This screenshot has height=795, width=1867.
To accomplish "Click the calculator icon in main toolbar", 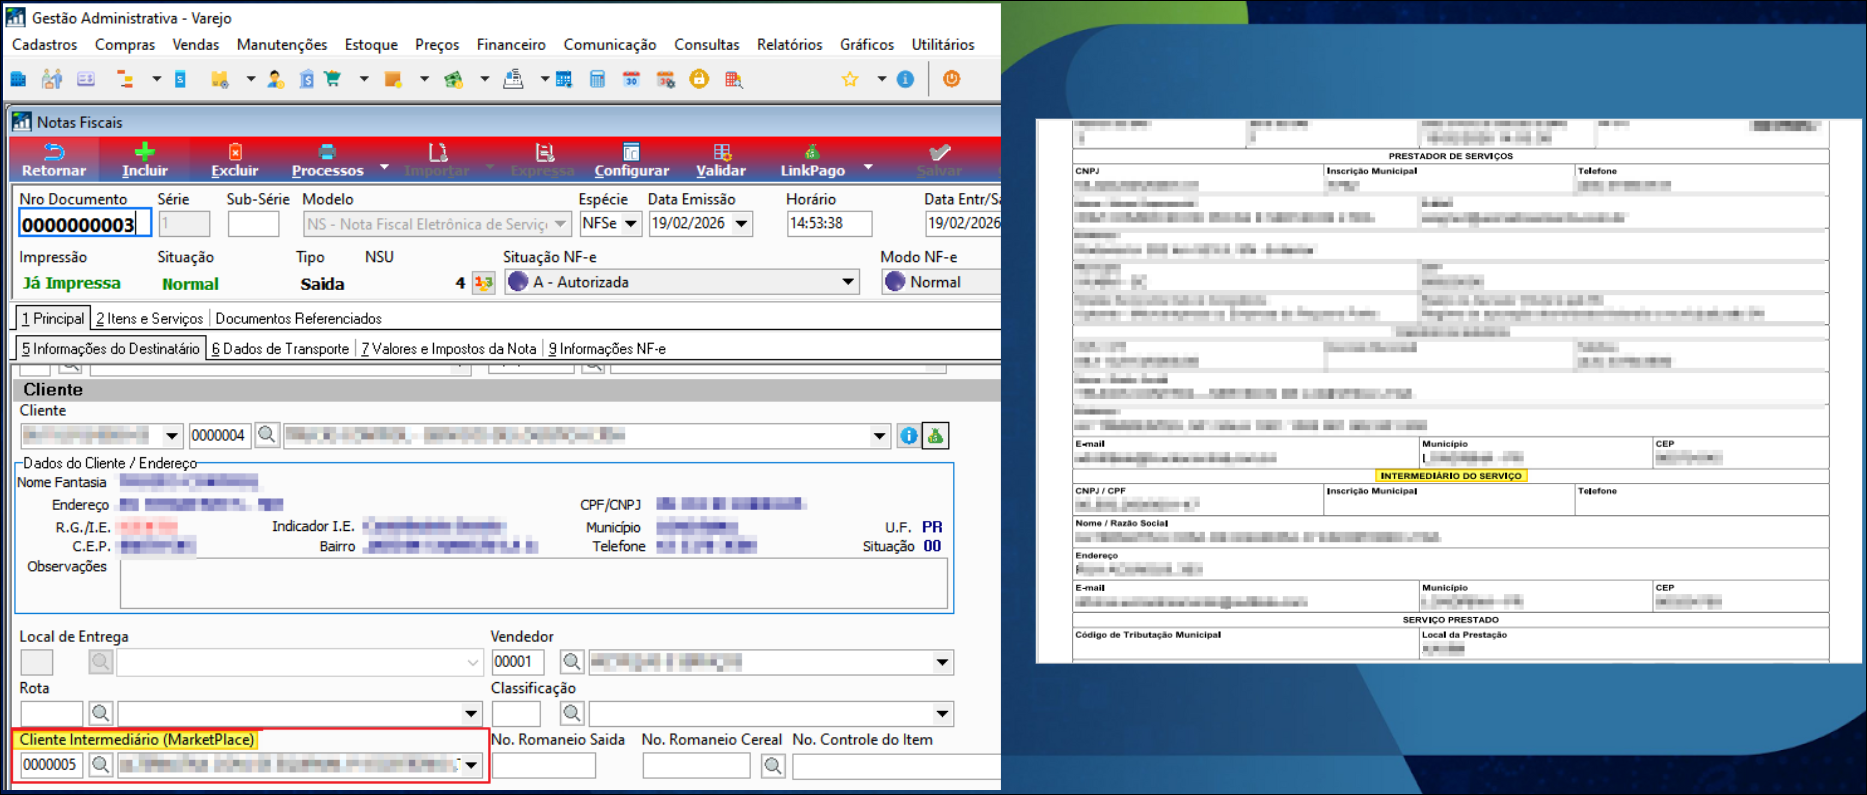I will coord(597,80).
